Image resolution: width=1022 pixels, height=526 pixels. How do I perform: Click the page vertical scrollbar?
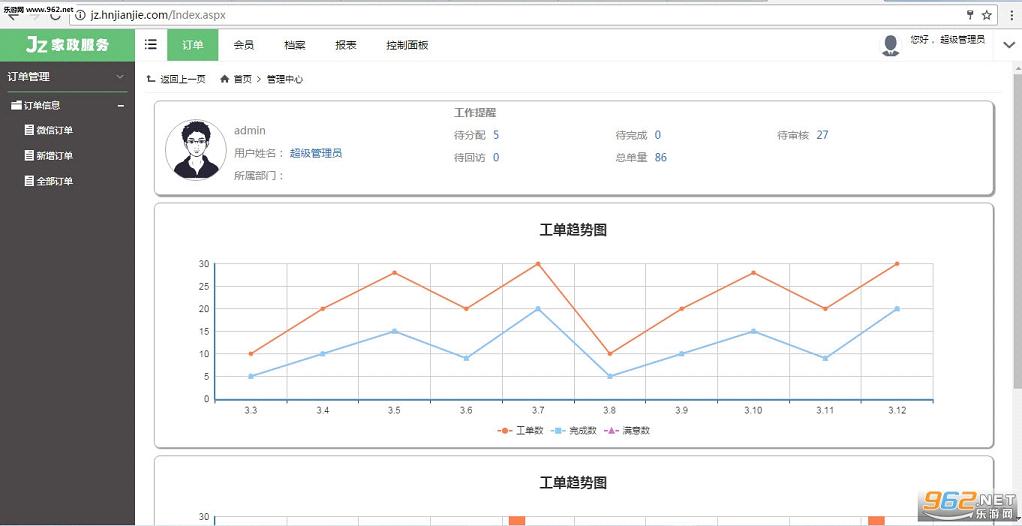click(x=1017, y=228)
